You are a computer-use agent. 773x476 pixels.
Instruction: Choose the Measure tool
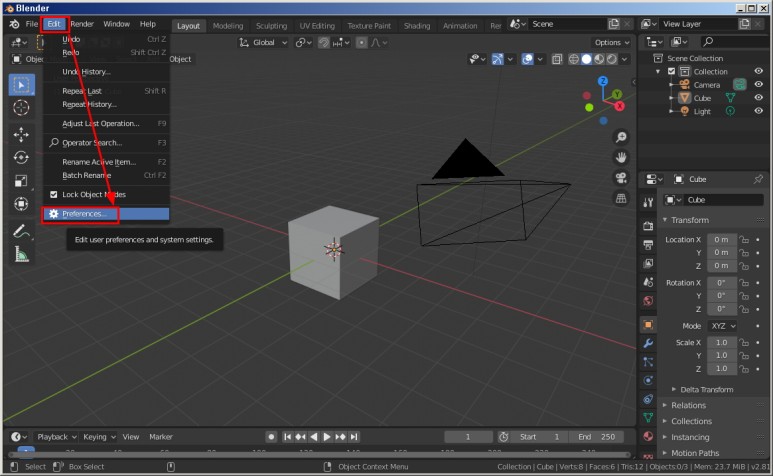(21, 254)
